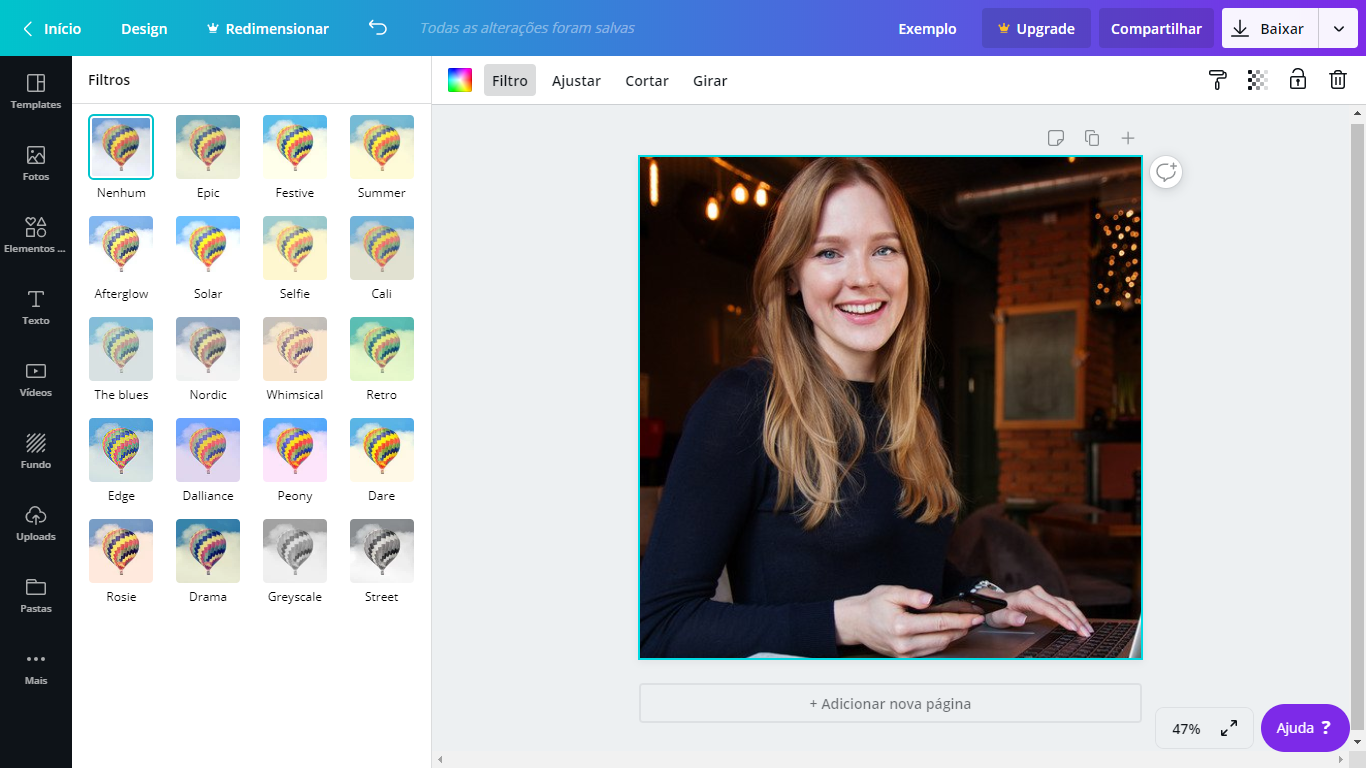The height and width of the screenshot is (768, 1366).
Task: Click the vertical canvas scrollbar
Action: 1357,425
